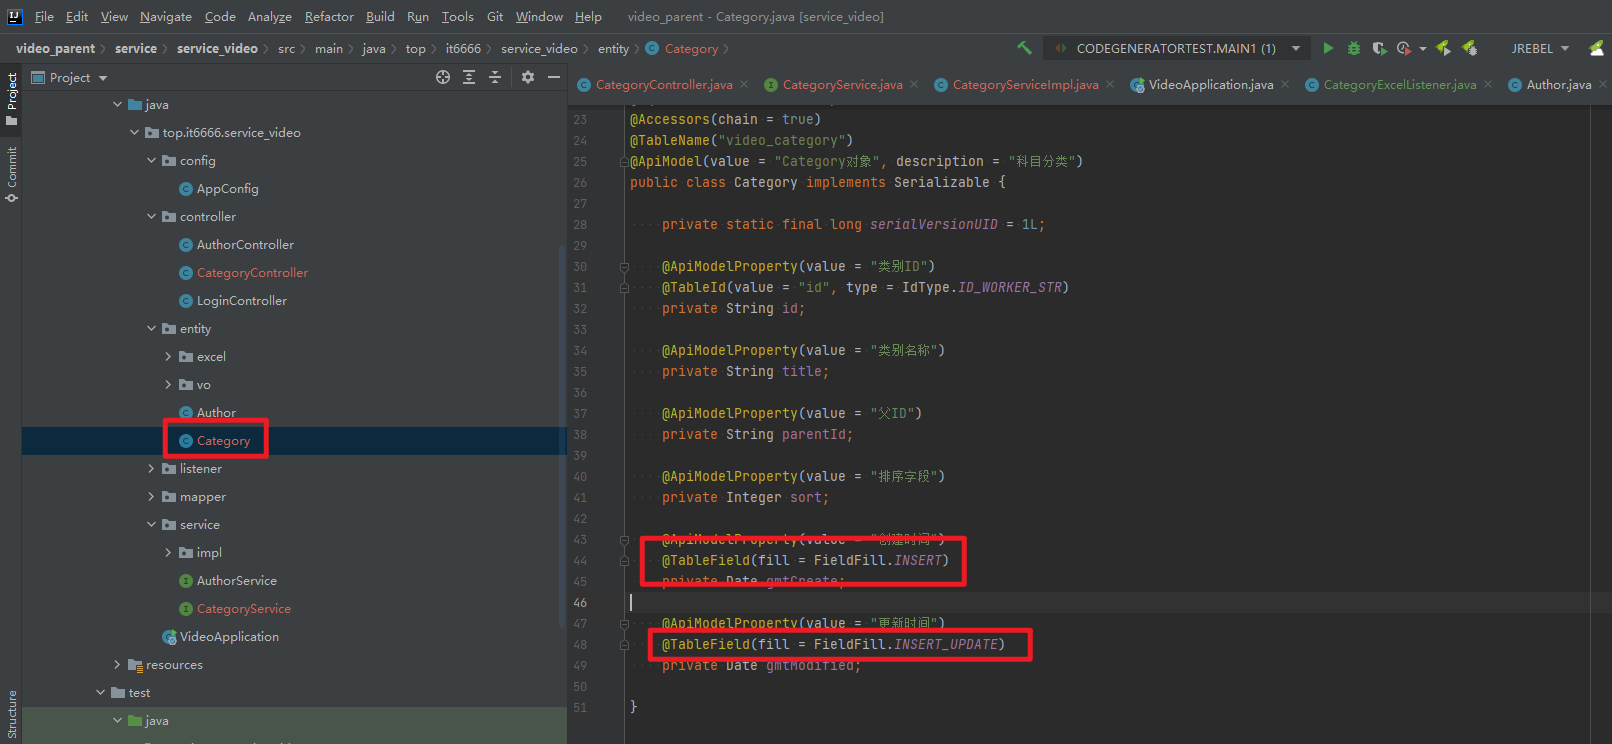
Task: Click JRebel cloud rocket icon
Action: (x=1597, y=48)
